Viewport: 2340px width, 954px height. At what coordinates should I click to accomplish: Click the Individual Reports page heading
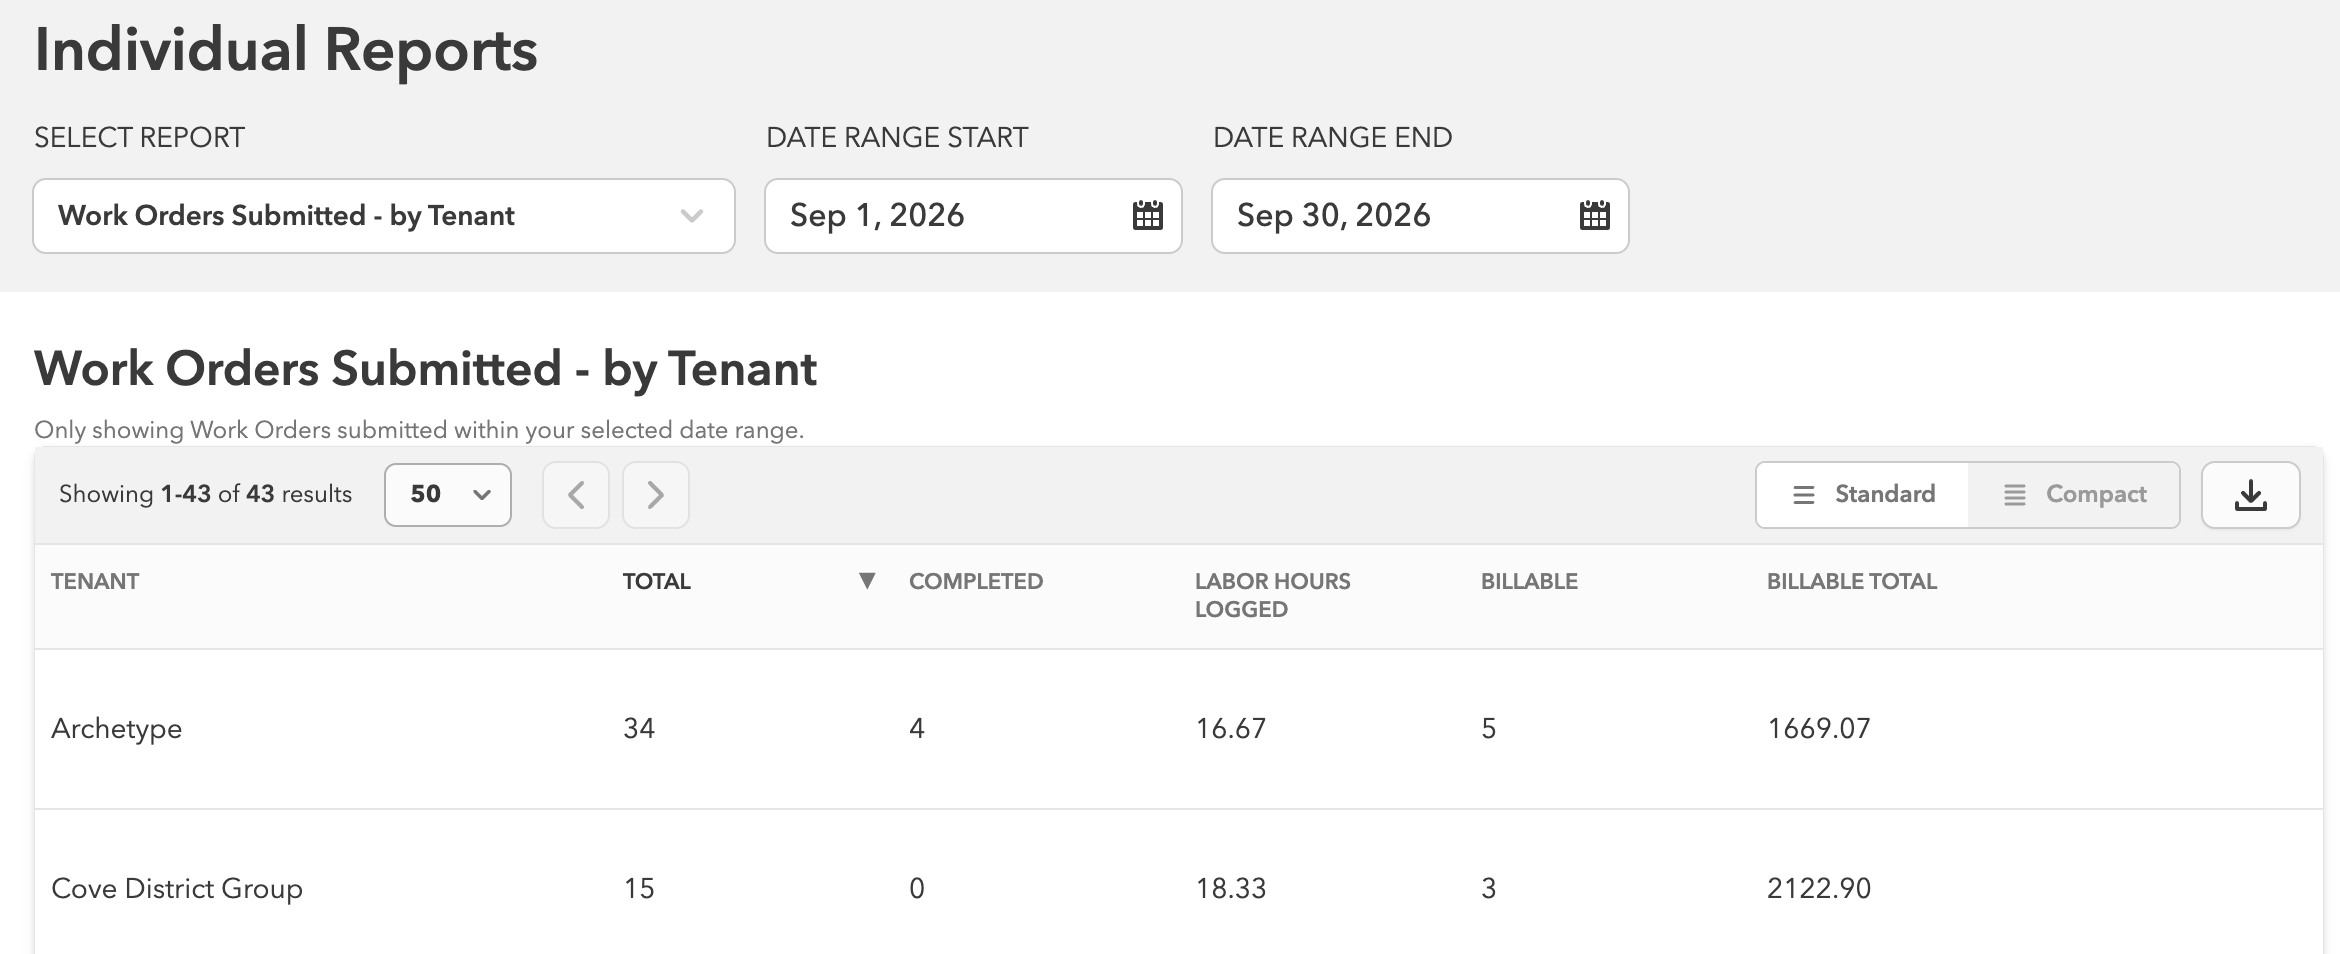click(286, 50)
